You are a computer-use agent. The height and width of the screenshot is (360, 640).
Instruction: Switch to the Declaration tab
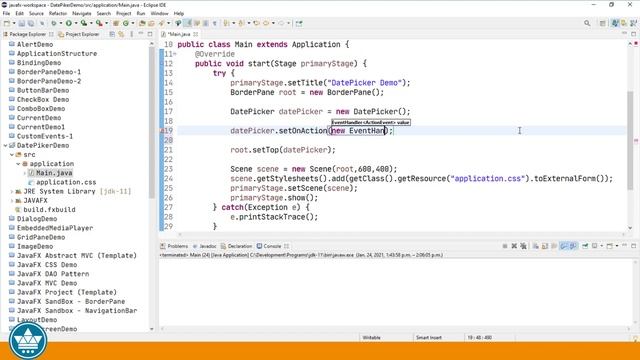(x=236, y=246)
